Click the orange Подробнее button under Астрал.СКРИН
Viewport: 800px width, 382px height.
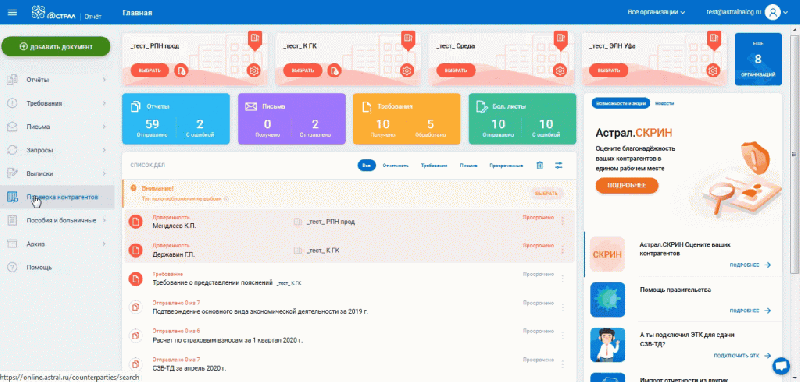click(627, 186)
